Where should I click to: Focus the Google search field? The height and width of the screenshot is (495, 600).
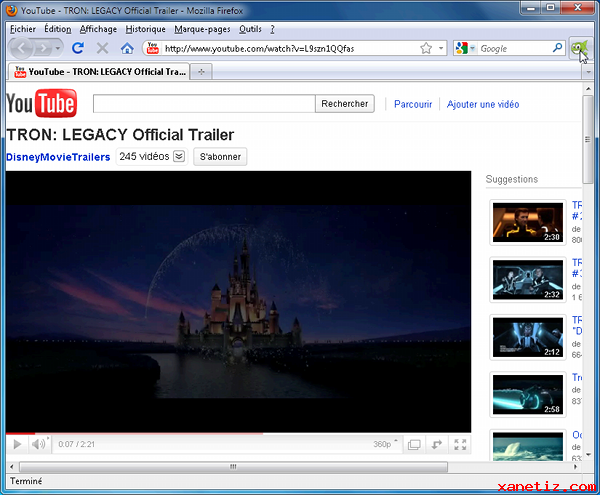[x=515, y=49]
